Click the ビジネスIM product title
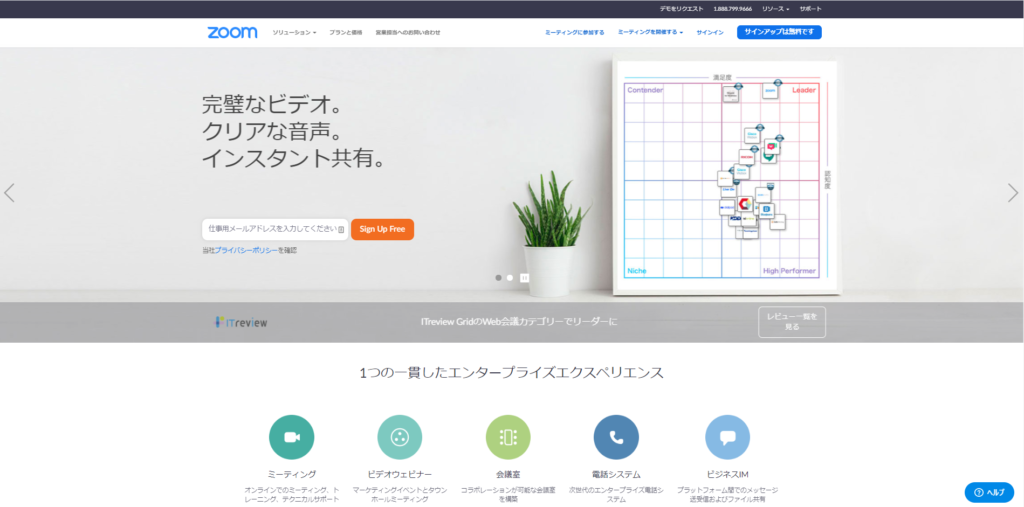The height and width of the screenshot is (507, 1024). 728,474
